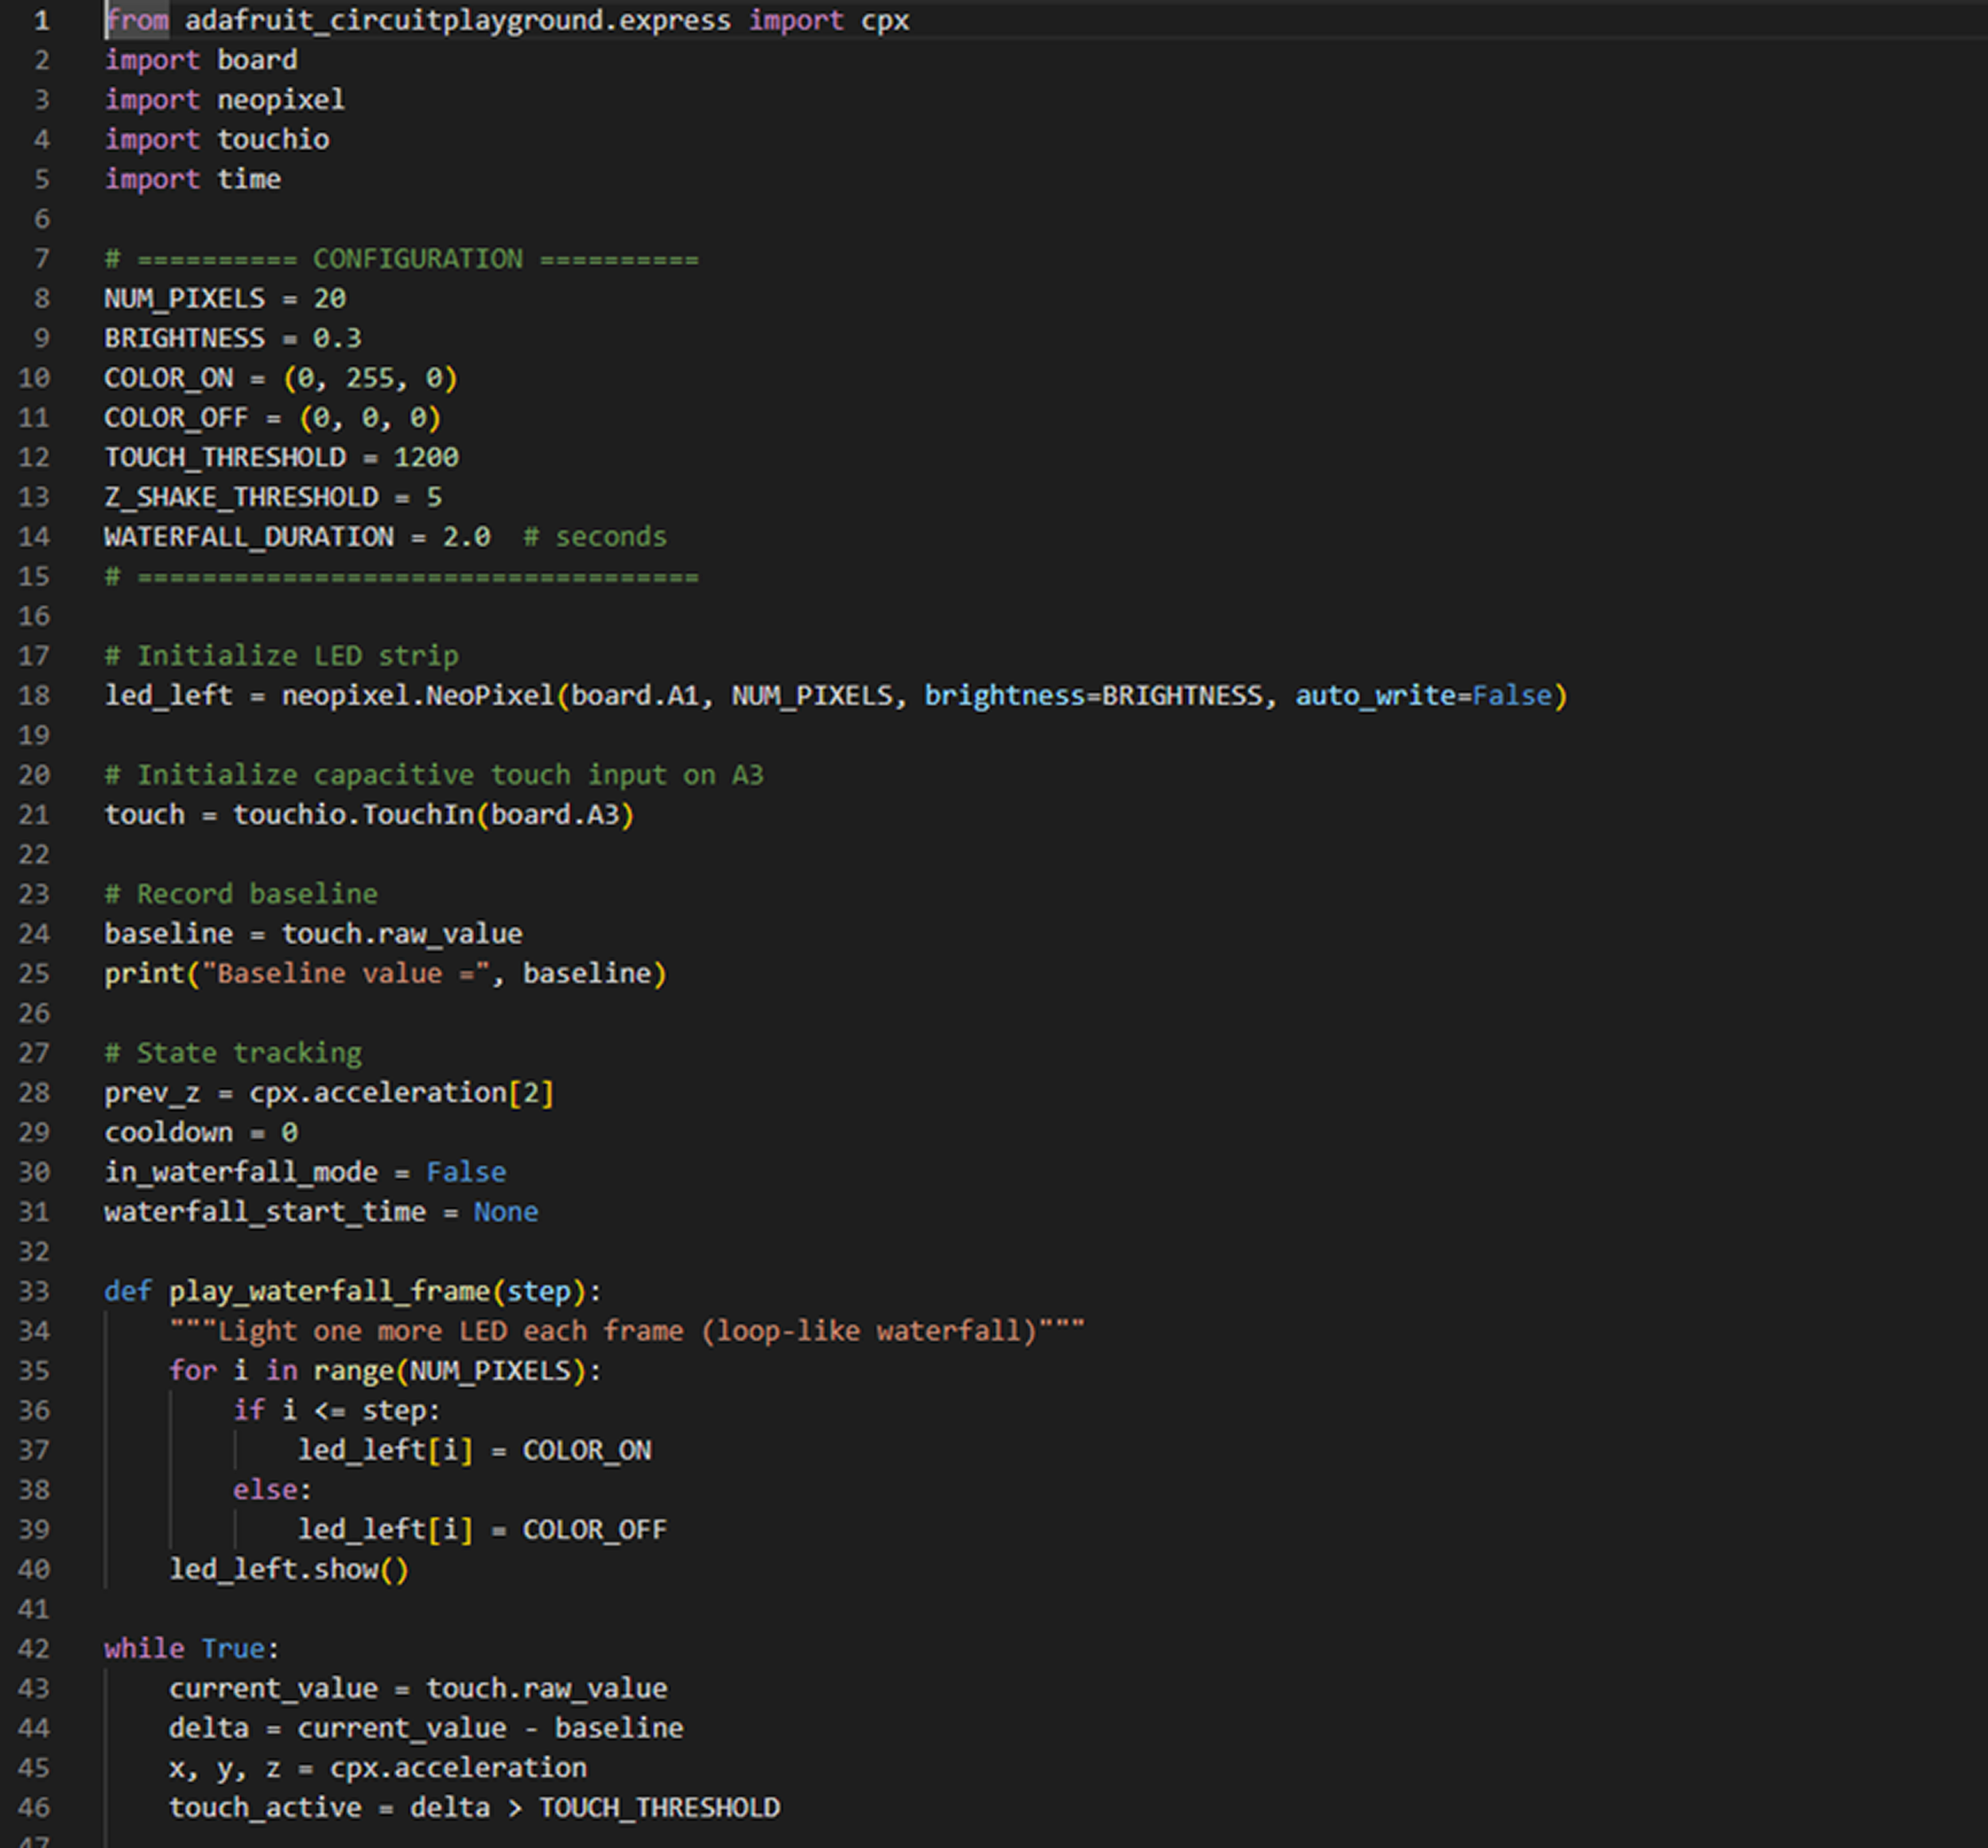Screen dimensions: 1988x1848
Task: Click the COLOR_ON tuple definition
Action: click(370, 378)
